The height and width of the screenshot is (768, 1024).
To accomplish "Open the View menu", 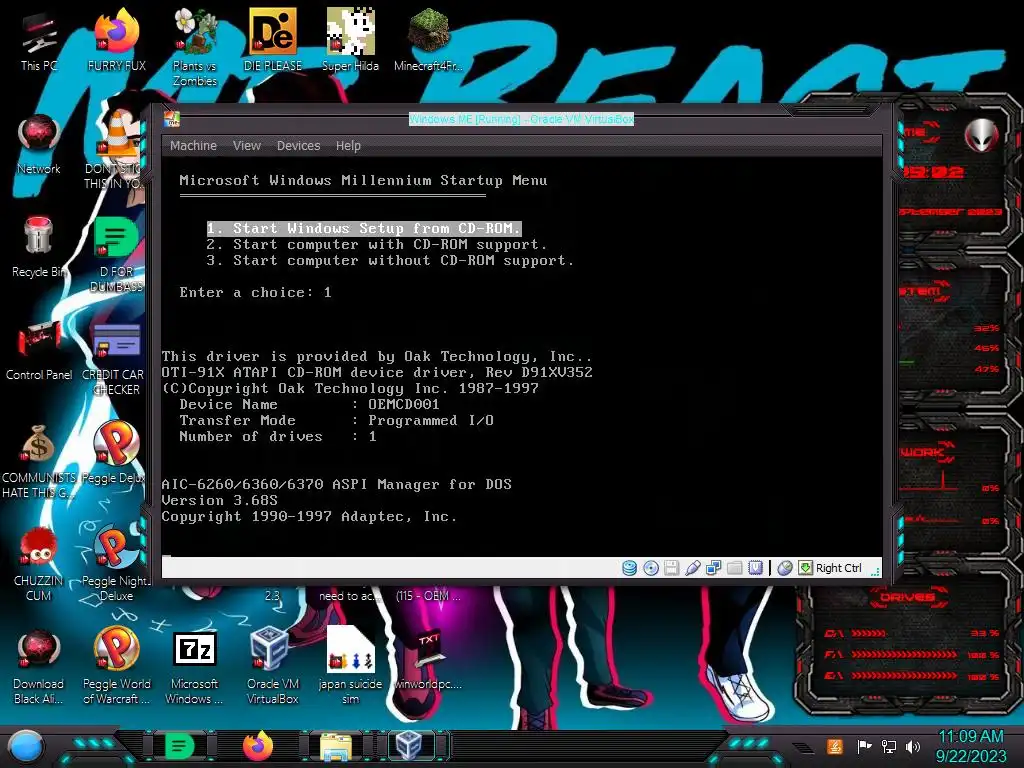I will click(247, 146).
